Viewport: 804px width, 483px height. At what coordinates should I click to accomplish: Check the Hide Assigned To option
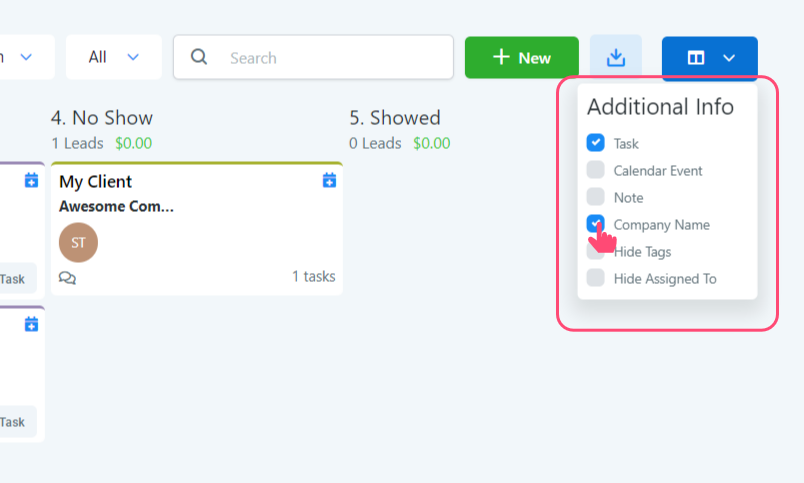[x=596, y=278]
